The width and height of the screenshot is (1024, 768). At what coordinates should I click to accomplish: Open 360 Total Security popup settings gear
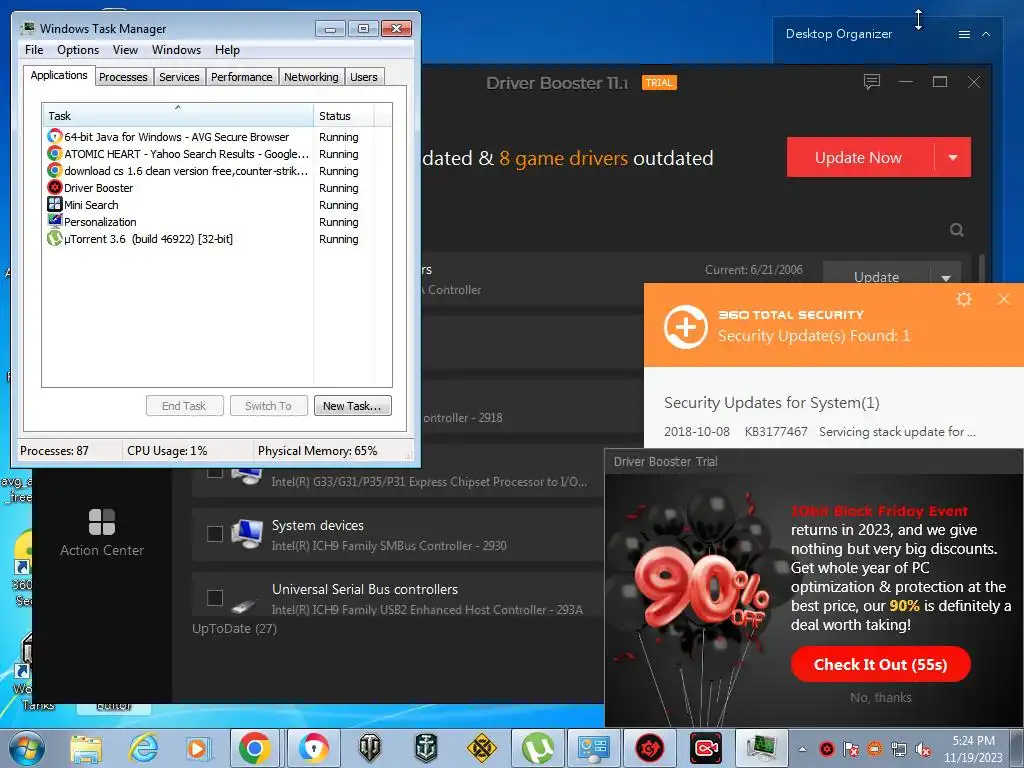tap(964, 299)
